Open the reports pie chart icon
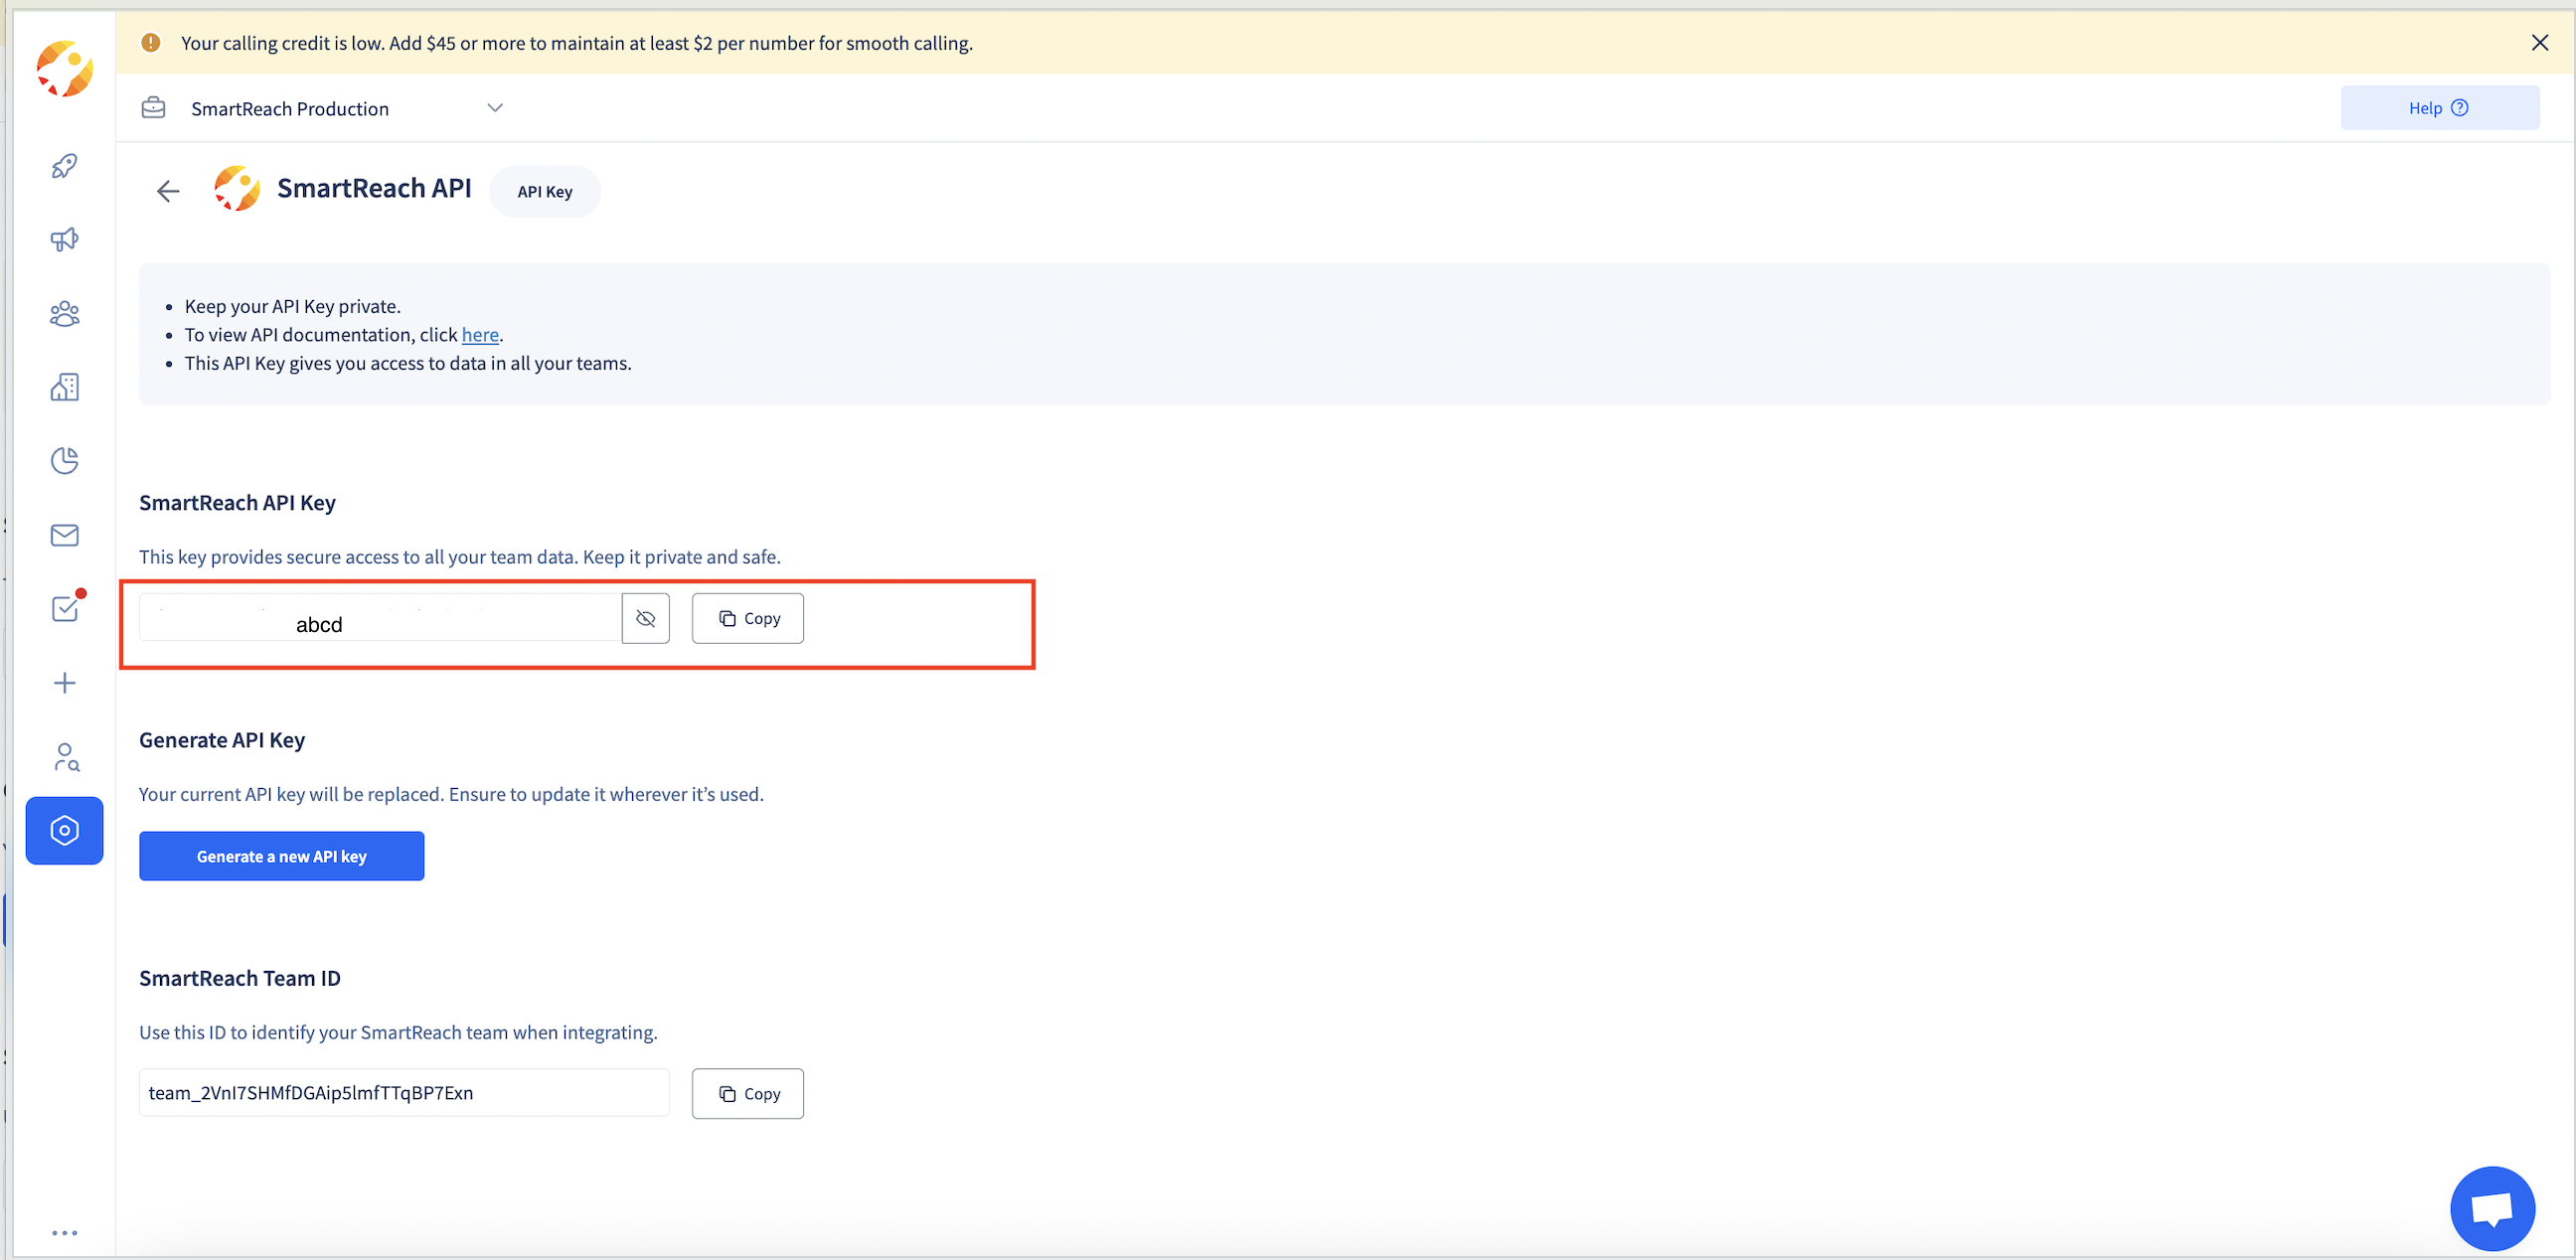 click(x=65, y=461)
